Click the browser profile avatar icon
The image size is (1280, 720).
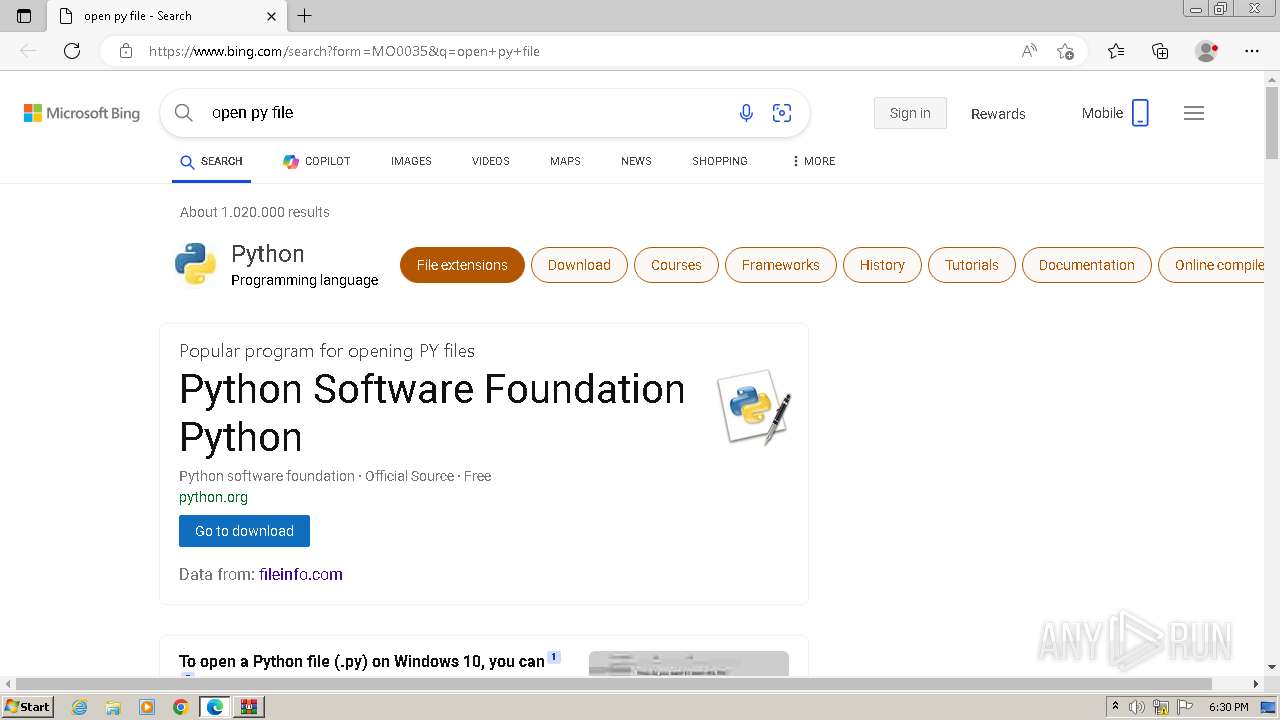pyautogui.click(x=1206, y=51)
